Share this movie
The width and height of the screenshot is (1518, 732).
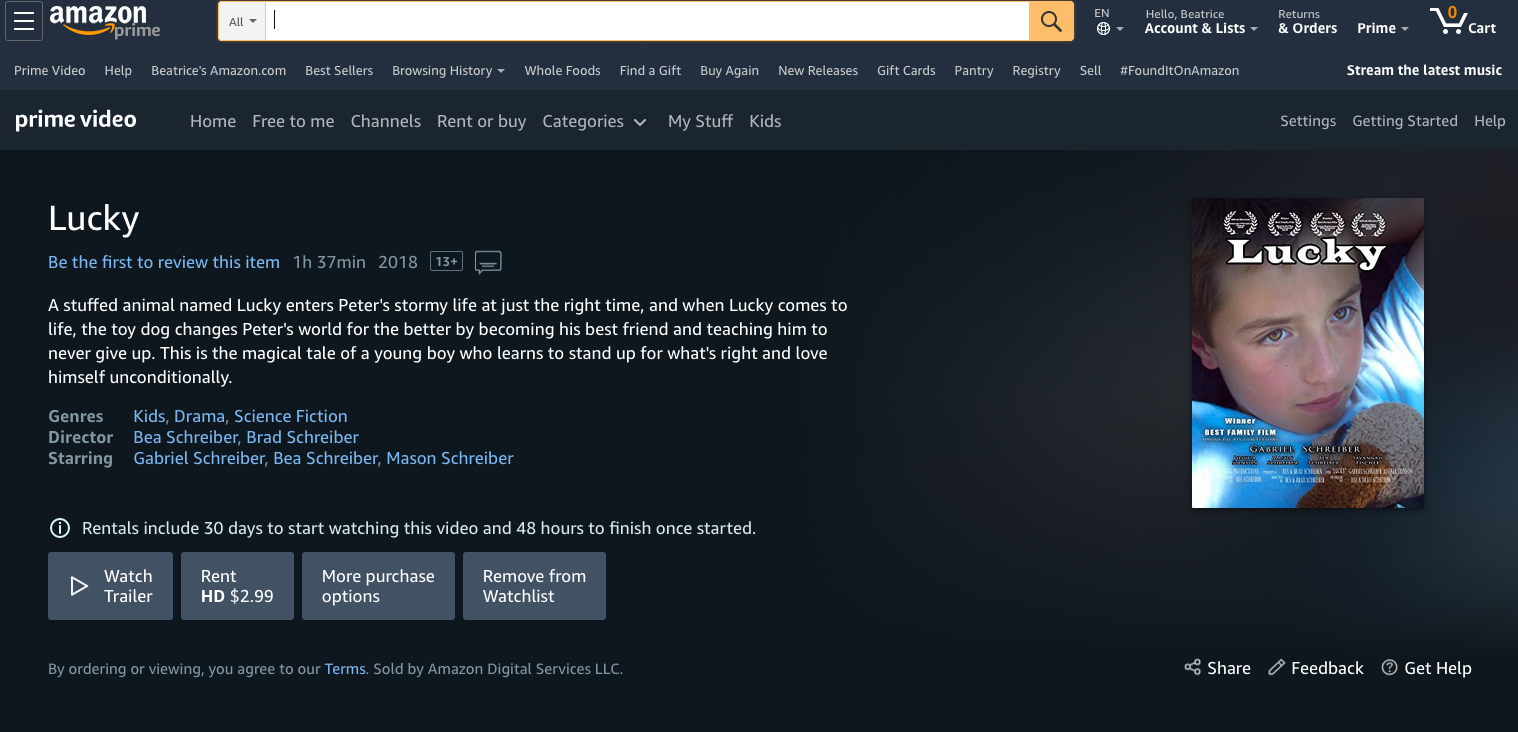1217,668
